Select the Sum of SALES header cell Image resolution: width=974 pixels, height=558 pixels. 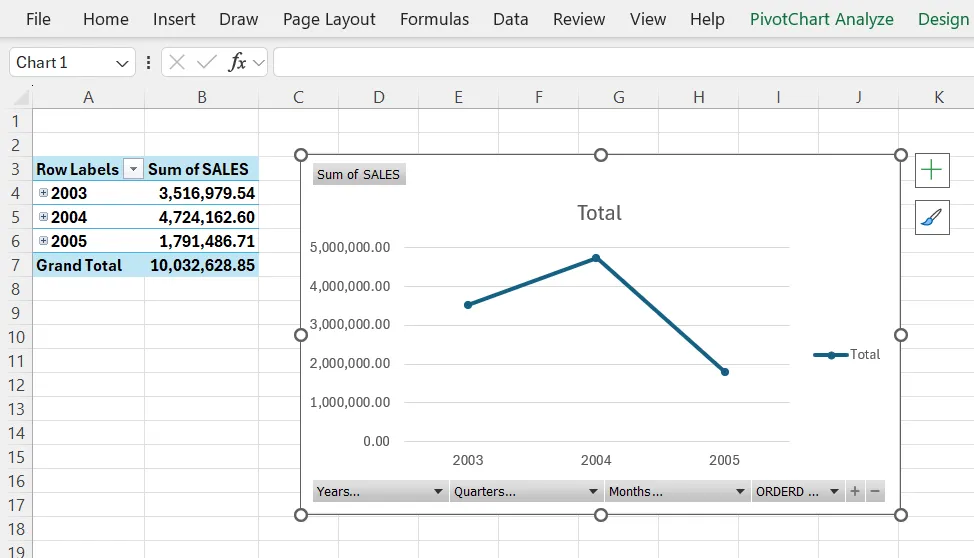tap(201, 169)
